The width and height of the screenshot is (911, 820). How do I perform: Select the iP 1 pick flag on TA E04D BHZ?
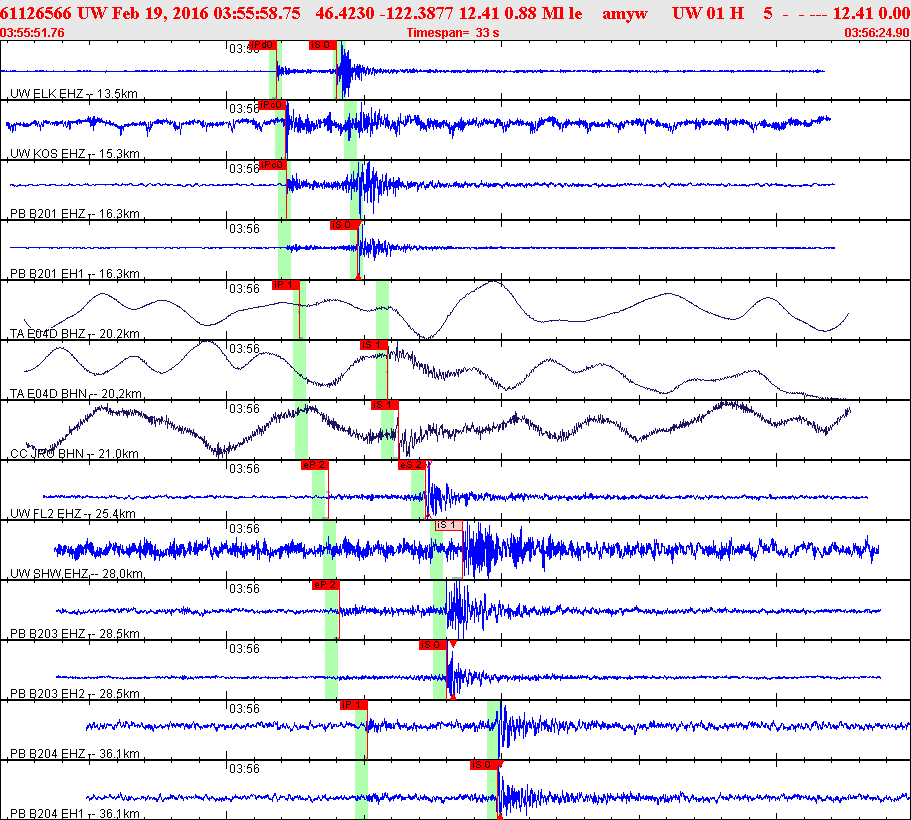tap(285, 285)
